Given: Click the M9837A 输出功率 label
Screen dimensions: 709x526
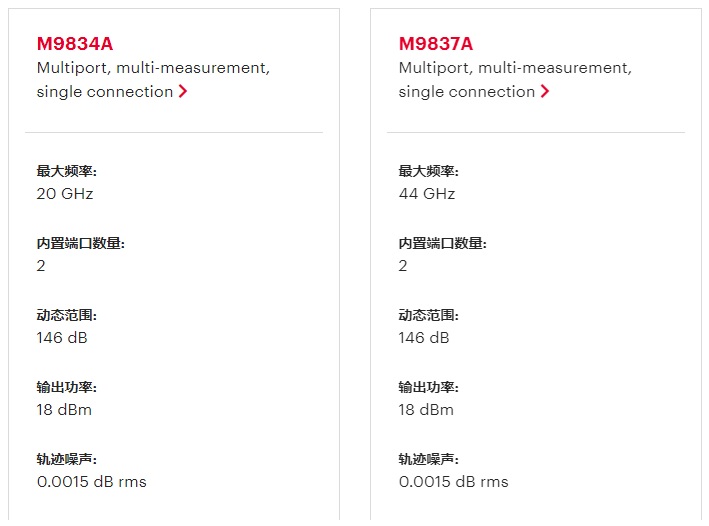Looking at the screenshot, I should (x=429, y=388).
